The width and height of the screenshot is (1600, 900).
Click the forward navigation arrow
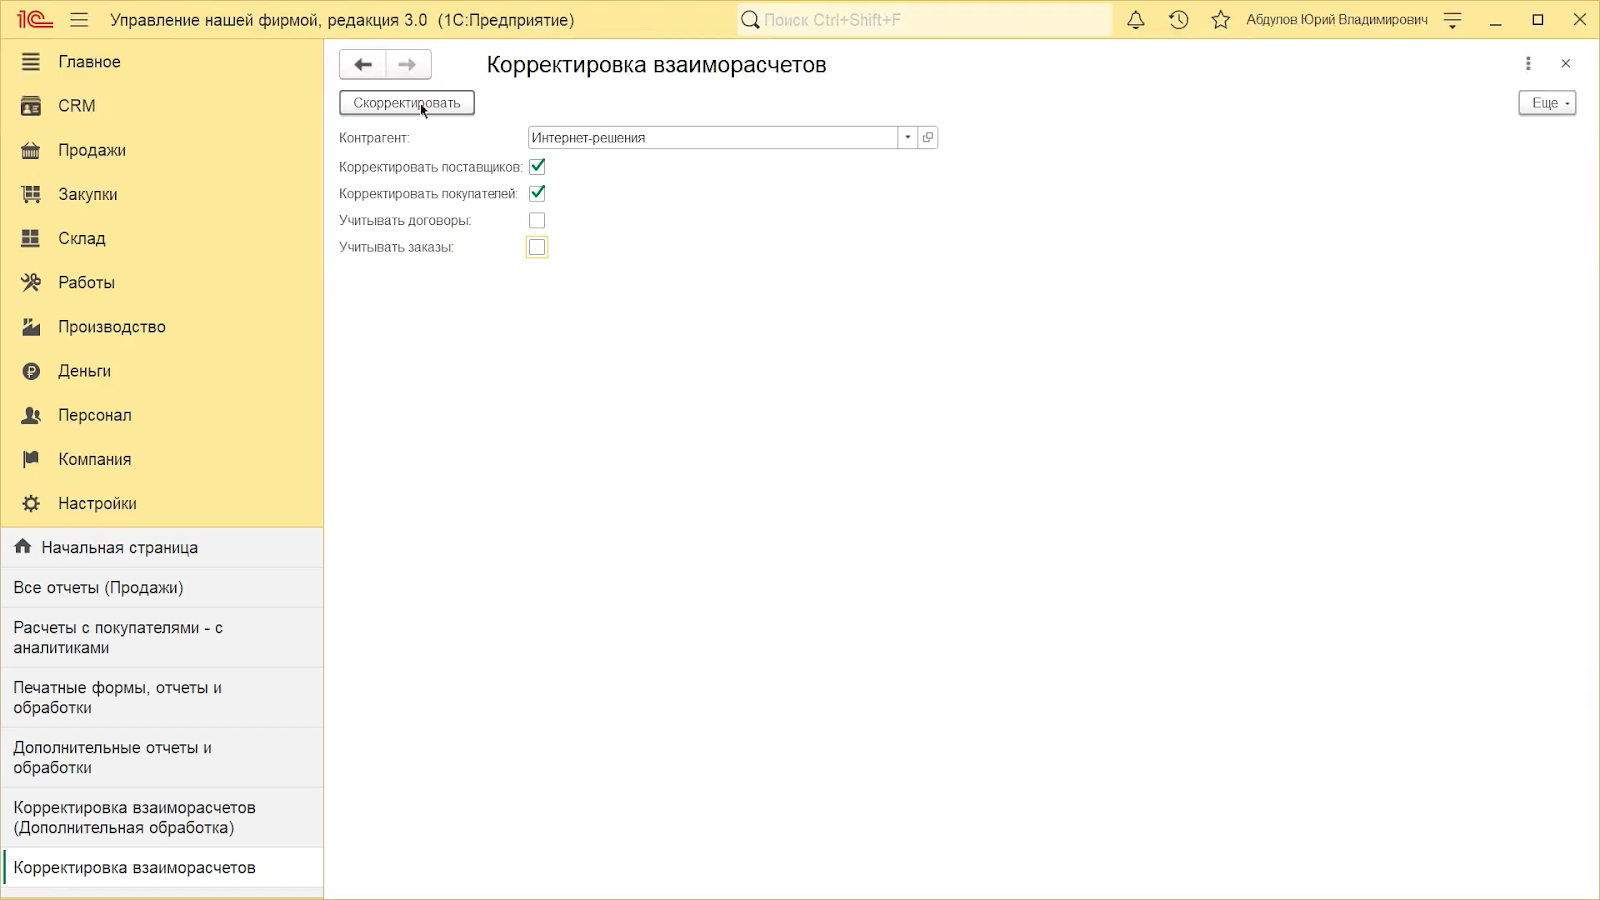[407, 65]
